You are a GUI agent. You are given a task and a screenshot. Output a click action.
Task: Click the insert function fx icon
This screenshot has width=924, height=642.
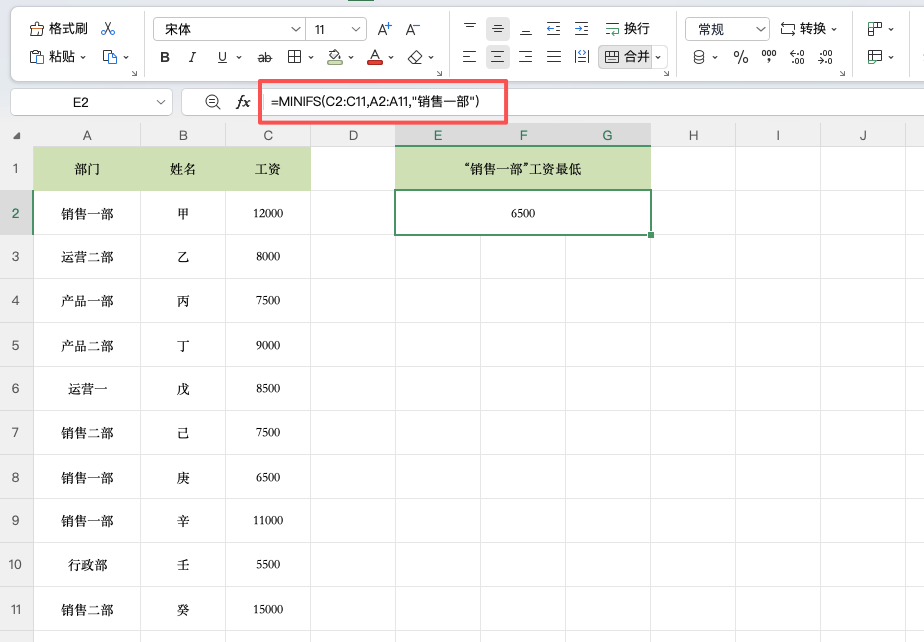[x=243, y=102]
